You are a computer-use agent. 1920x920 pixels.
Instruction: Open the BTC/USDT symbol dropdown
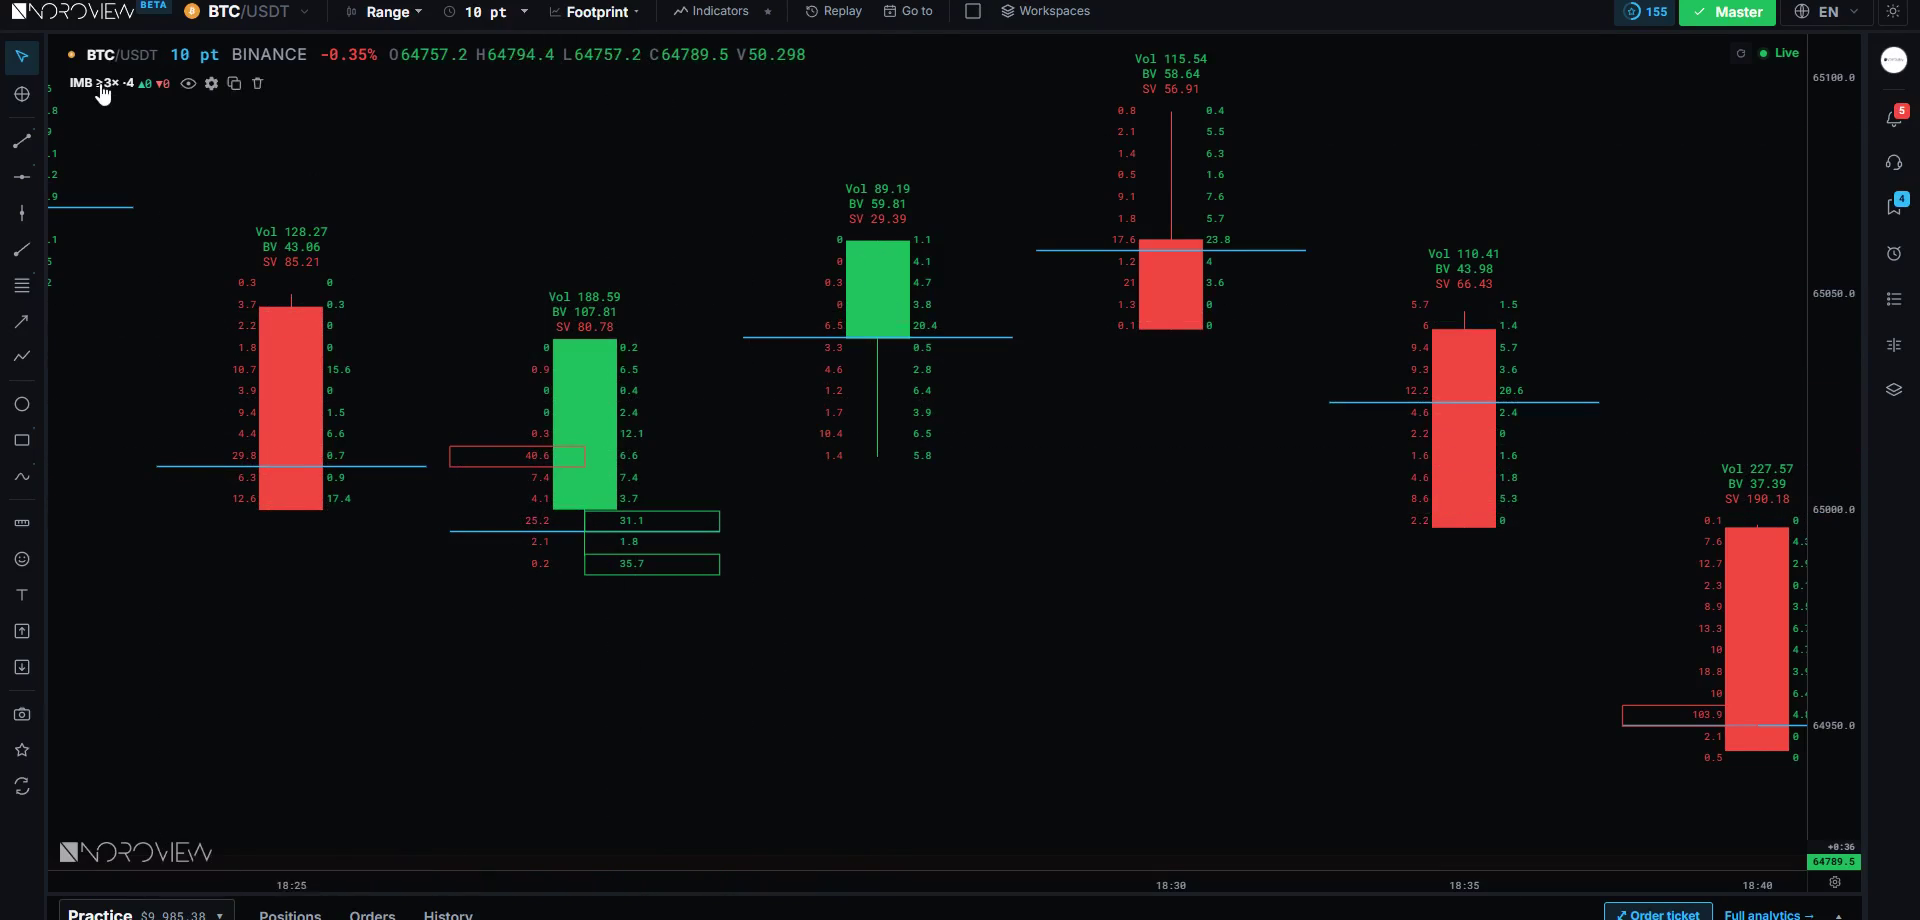tap(247, 12)
